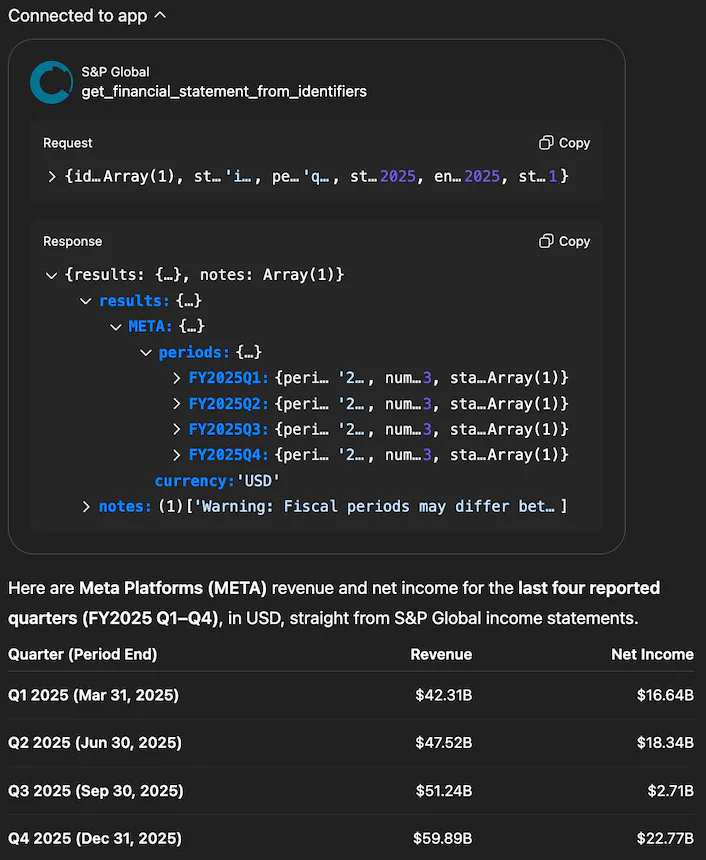Copy the Response JSON

(x=564, y=241)
